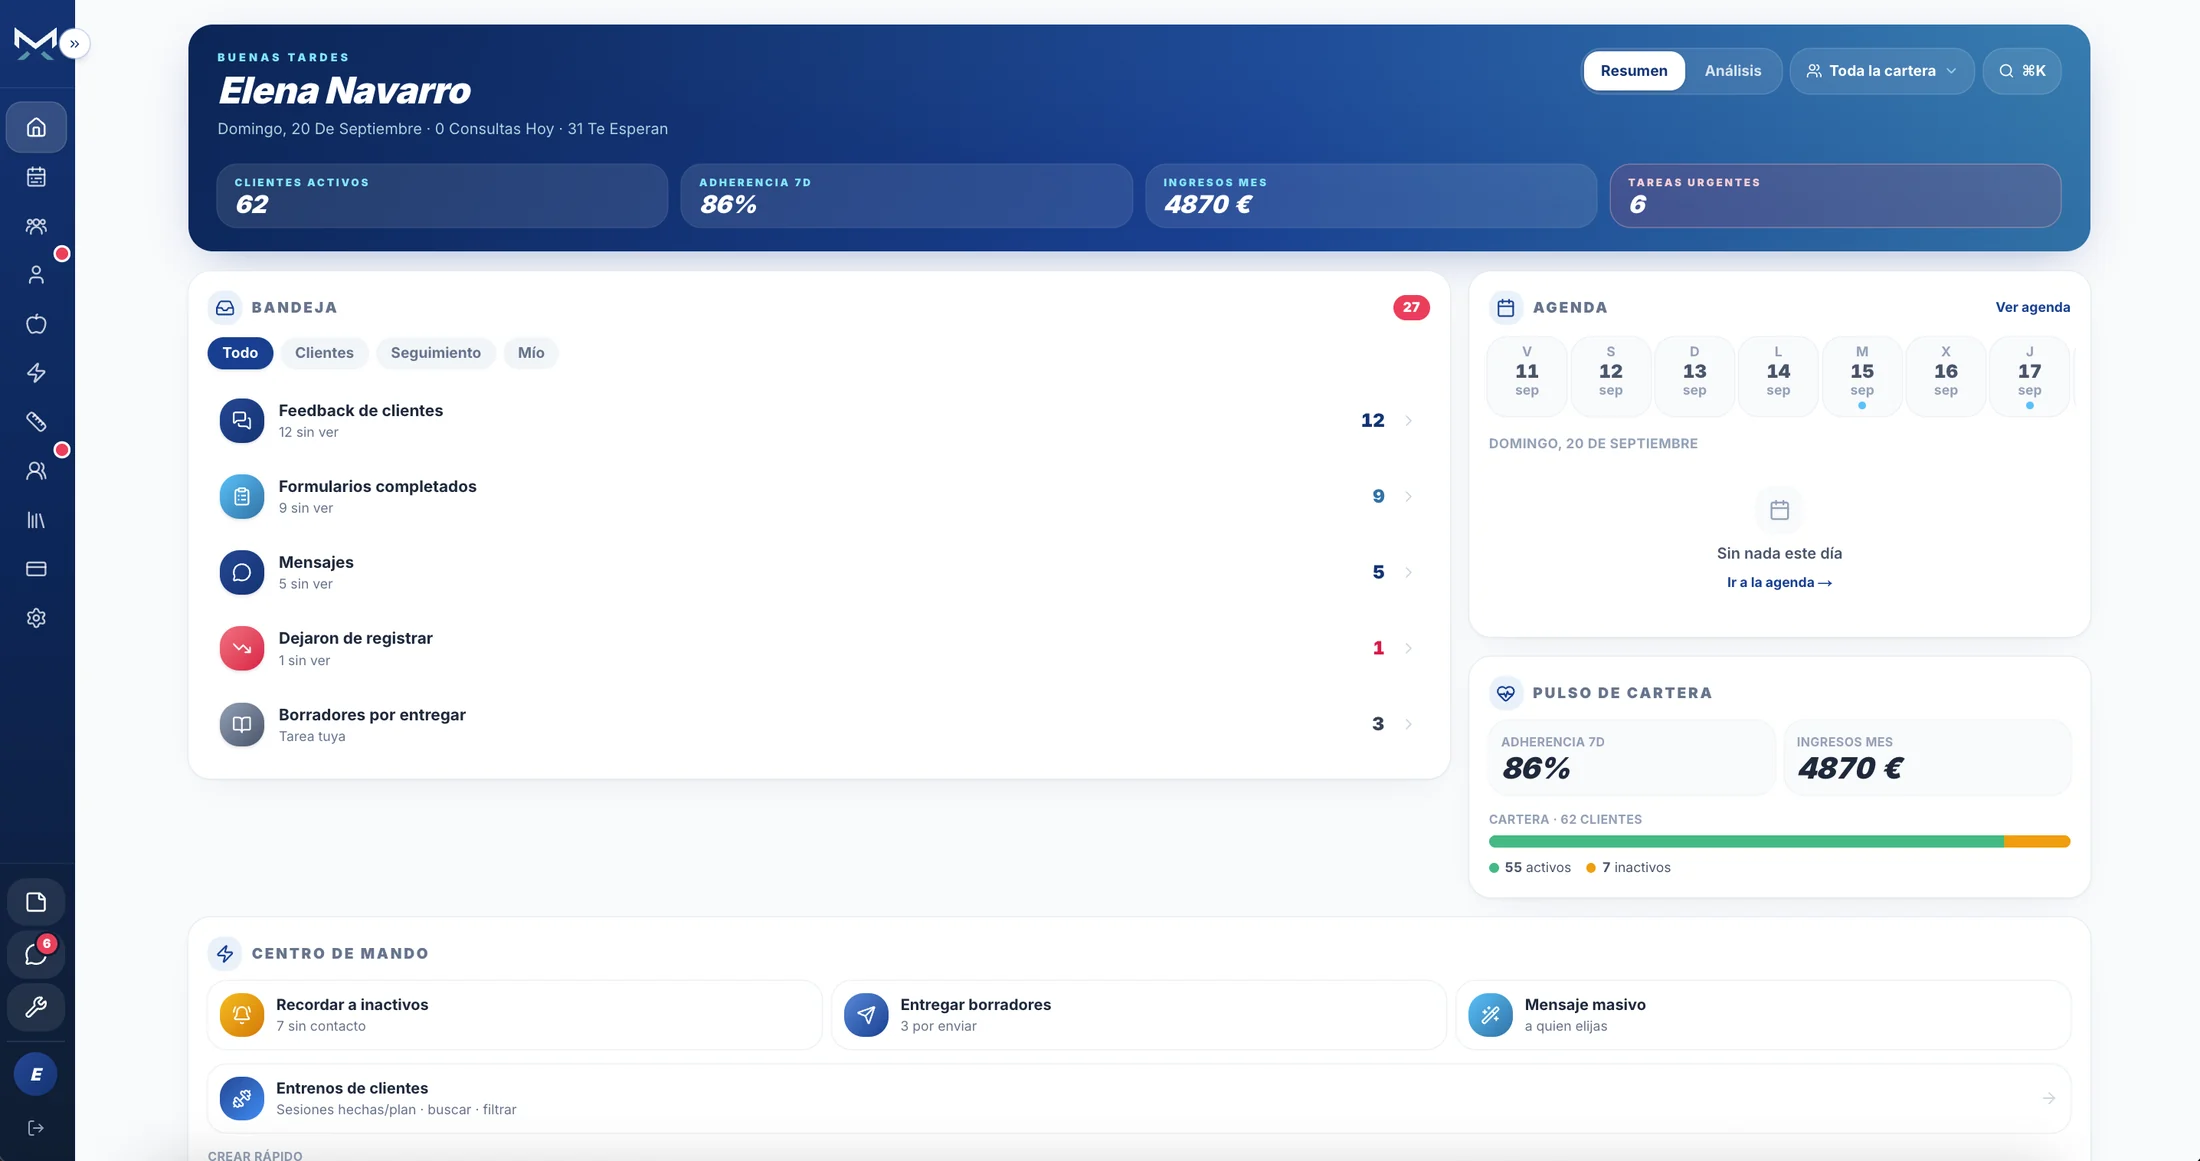
Task: Open the Toda la cartera dropdown
Action: (1881, 71)
